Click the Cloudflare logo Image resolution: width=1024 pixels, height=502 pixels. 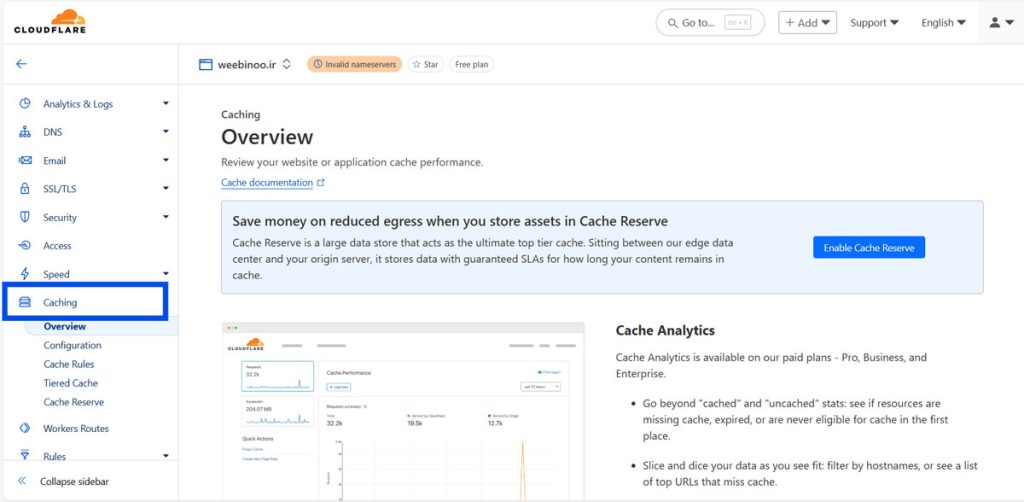point(50,22)
